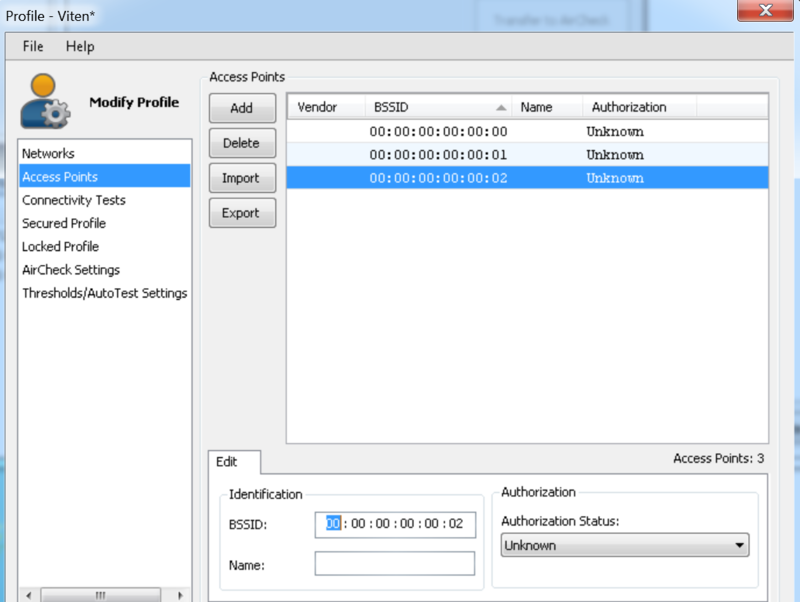Open Secured Profile section
Viewport: 800px width, 602px height.
click(x=64, y=223)
